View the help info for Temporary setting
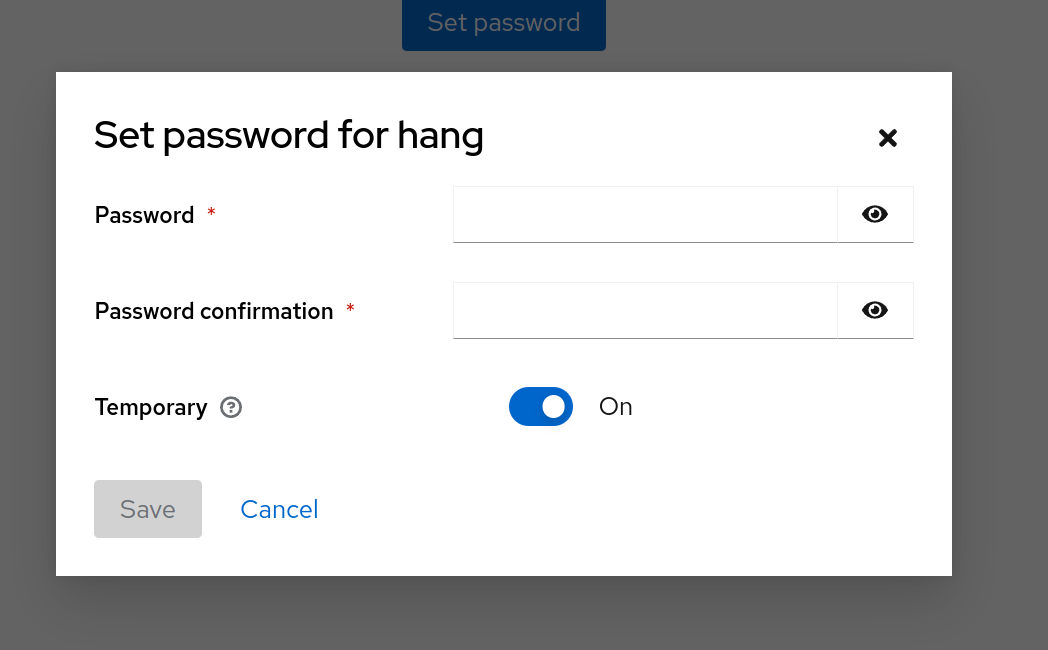 231,407
